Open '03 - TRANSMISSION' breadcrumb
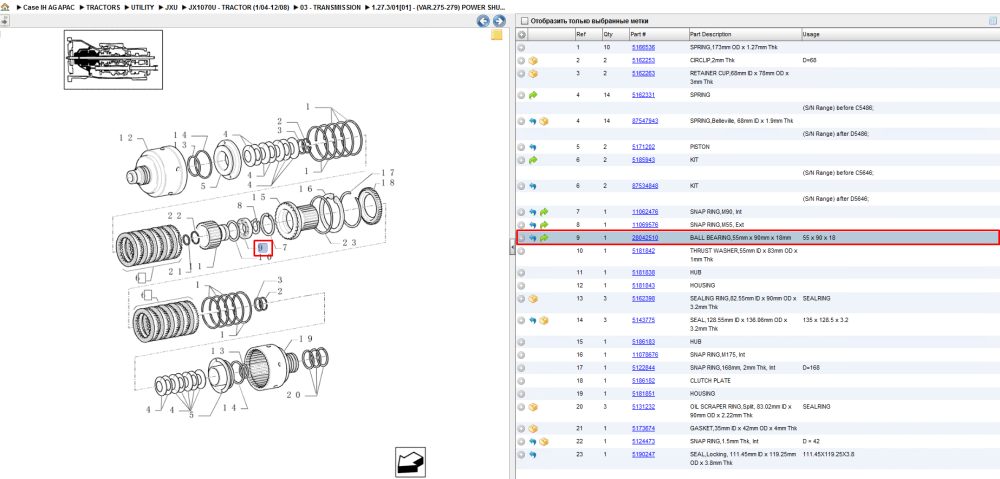Viewport: 1000px width, 479px height. pos(329,7)
